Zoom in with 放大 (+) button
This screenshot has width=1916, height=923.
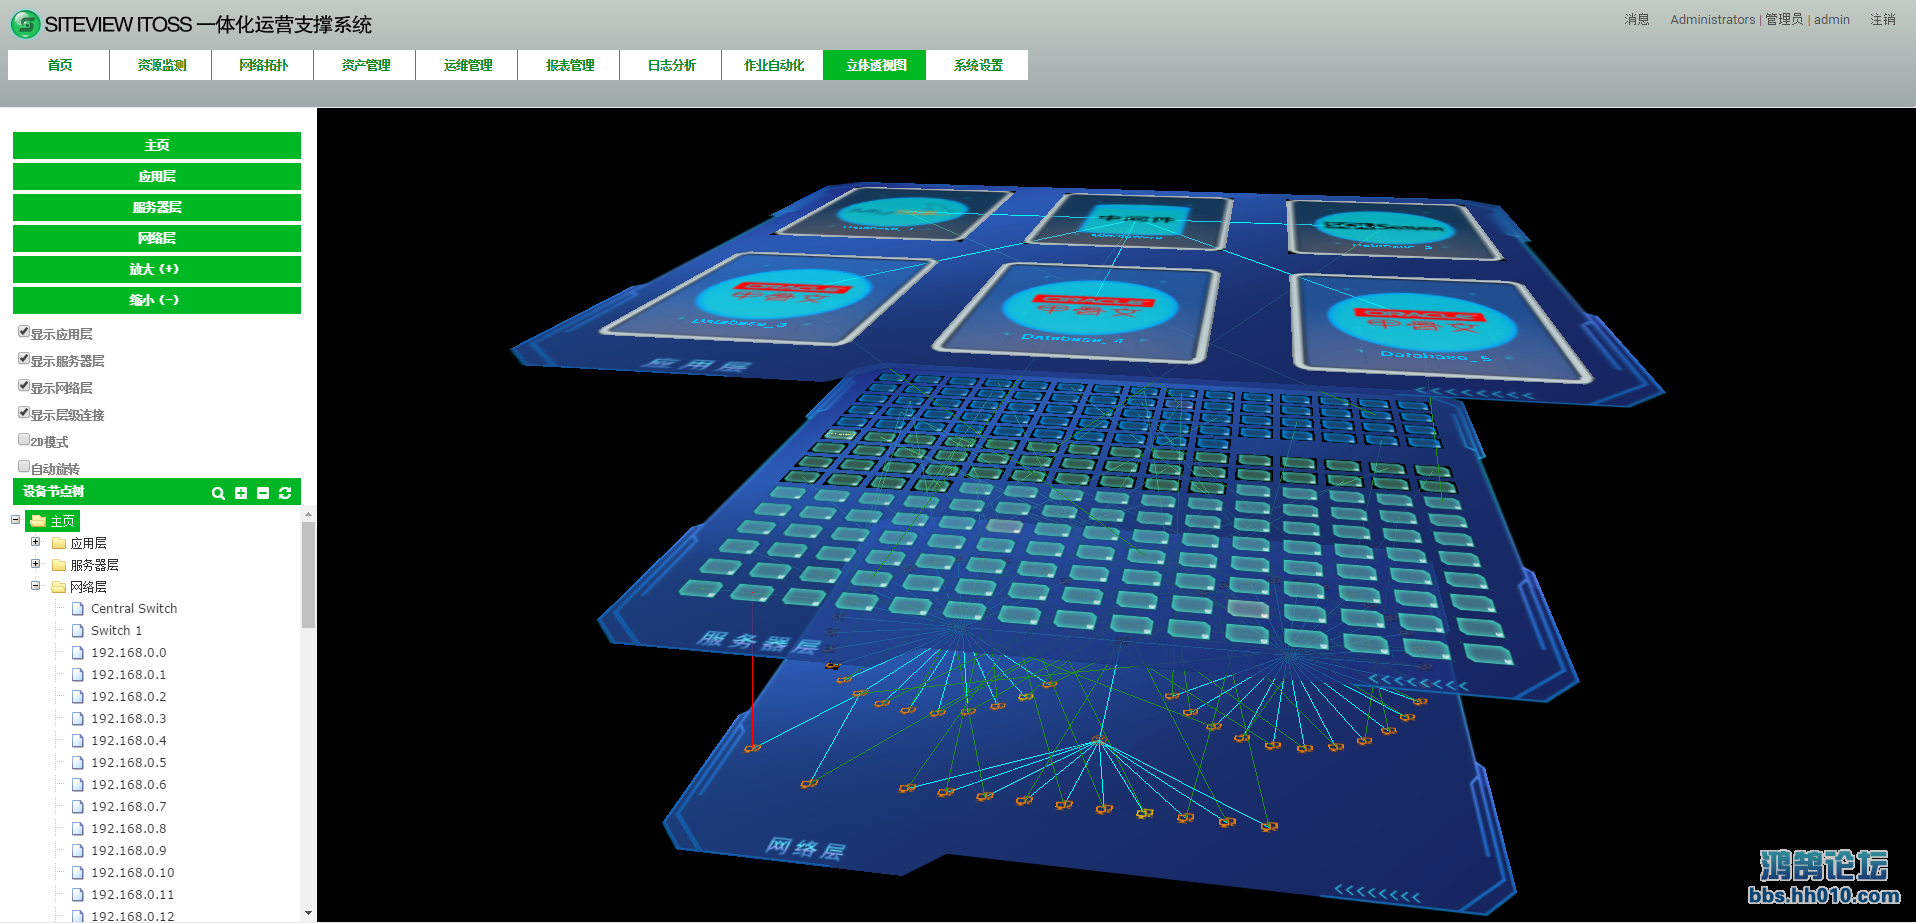point(157,270)
